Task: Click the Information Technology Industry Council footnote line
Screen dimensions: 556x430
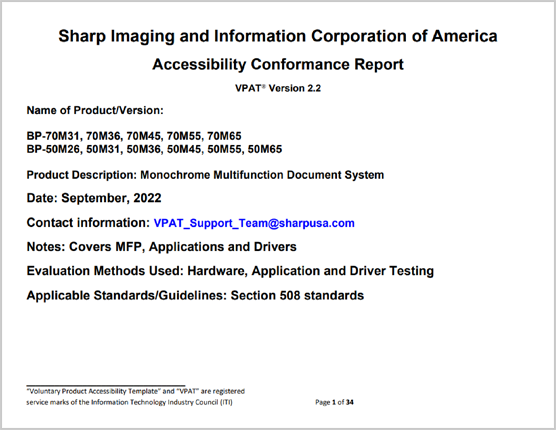Action: (x=129, y=402)
